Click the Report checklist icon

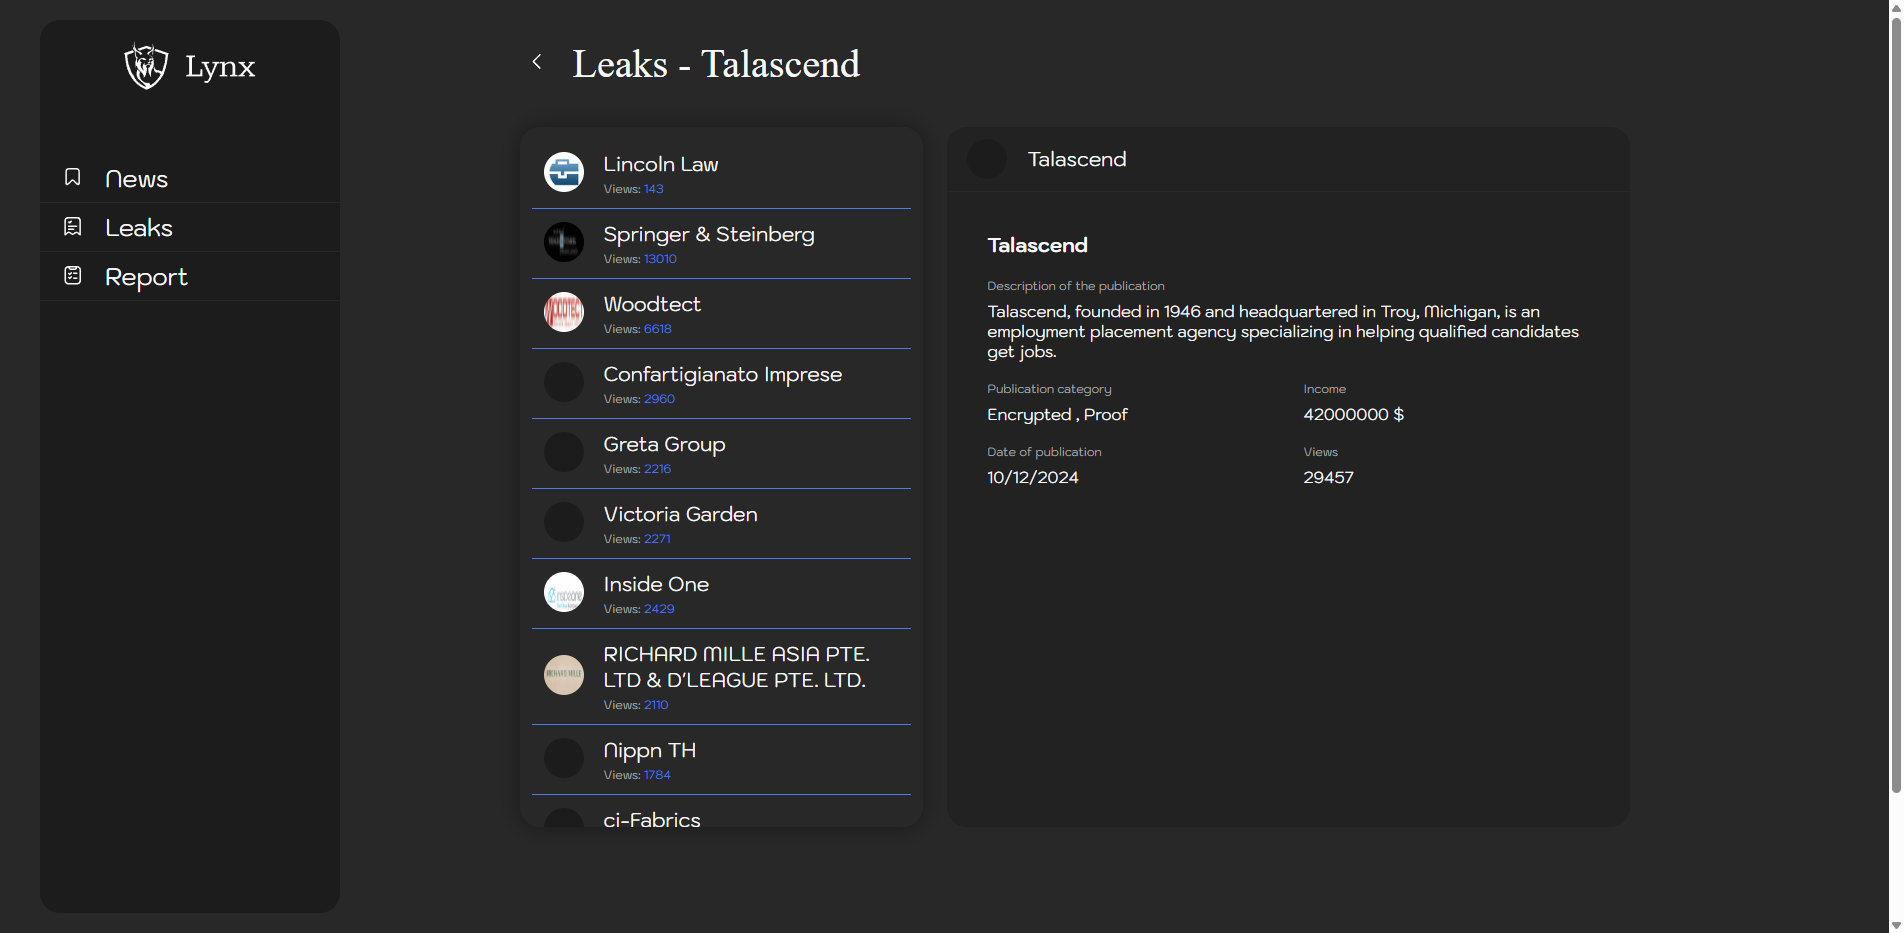73,276
